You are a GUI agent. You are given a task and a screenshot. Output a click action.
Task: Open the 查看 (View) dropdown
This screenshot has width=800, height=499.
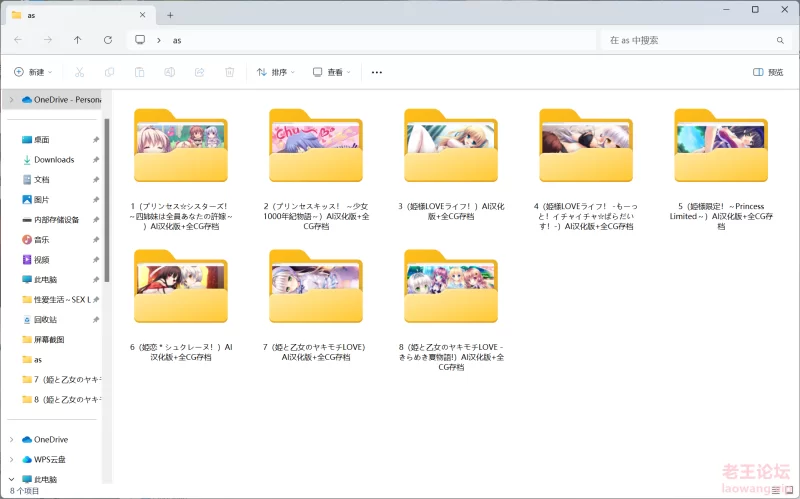point(332,72)
